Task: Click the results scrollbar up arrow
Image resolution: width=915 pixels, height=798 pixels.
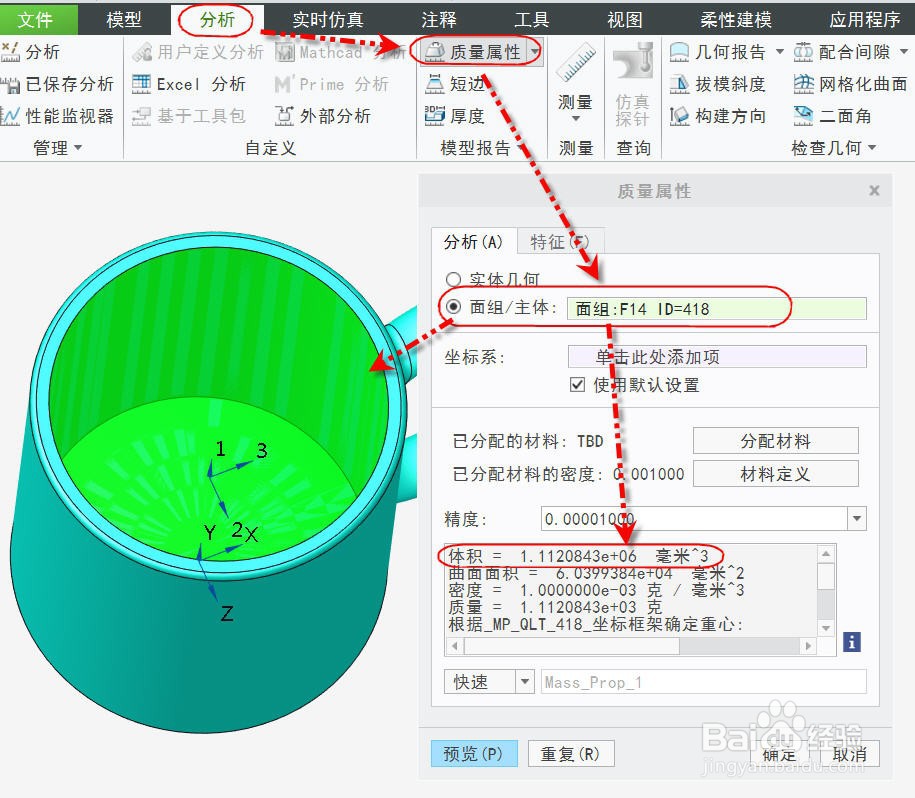Action: coord(826,554)
